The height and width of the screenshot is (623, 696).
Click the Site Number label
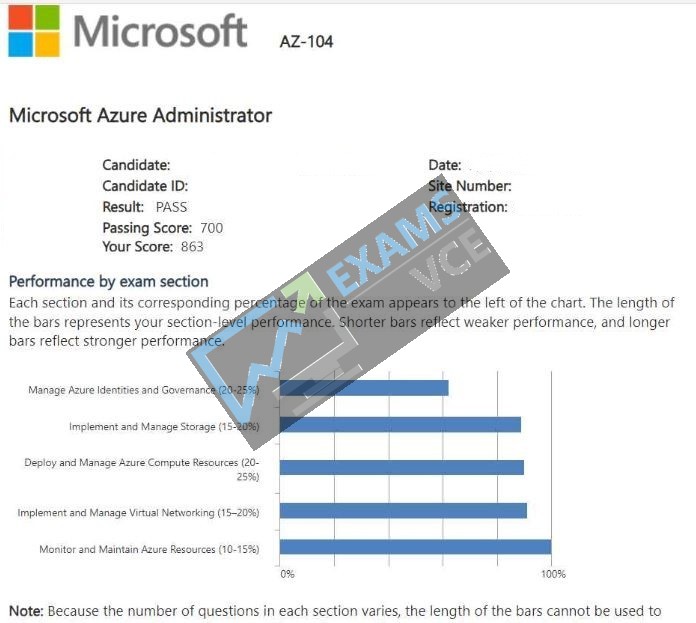[470, 186]
